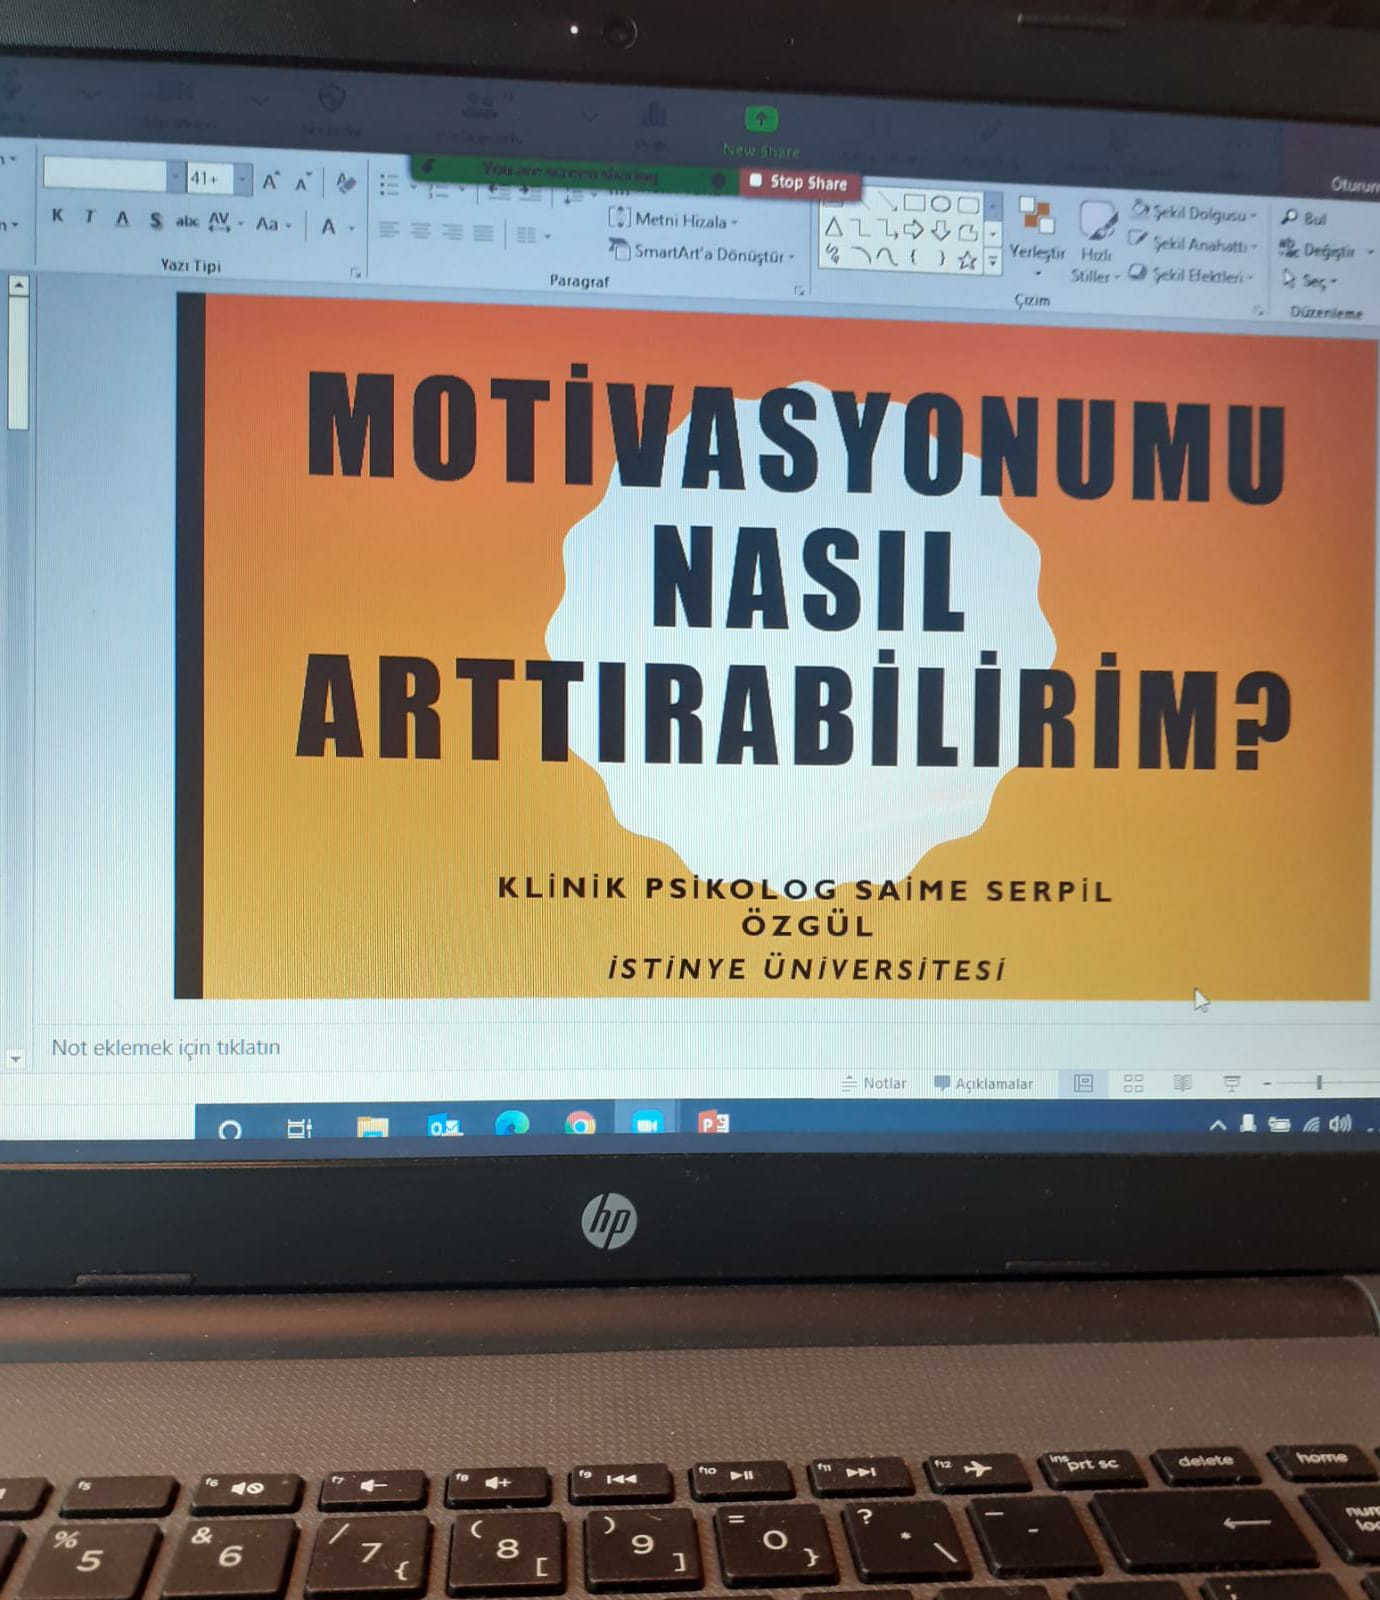1380x1600 pixels.
Task: Open the font size dropdown
Action: click(242, 179)
